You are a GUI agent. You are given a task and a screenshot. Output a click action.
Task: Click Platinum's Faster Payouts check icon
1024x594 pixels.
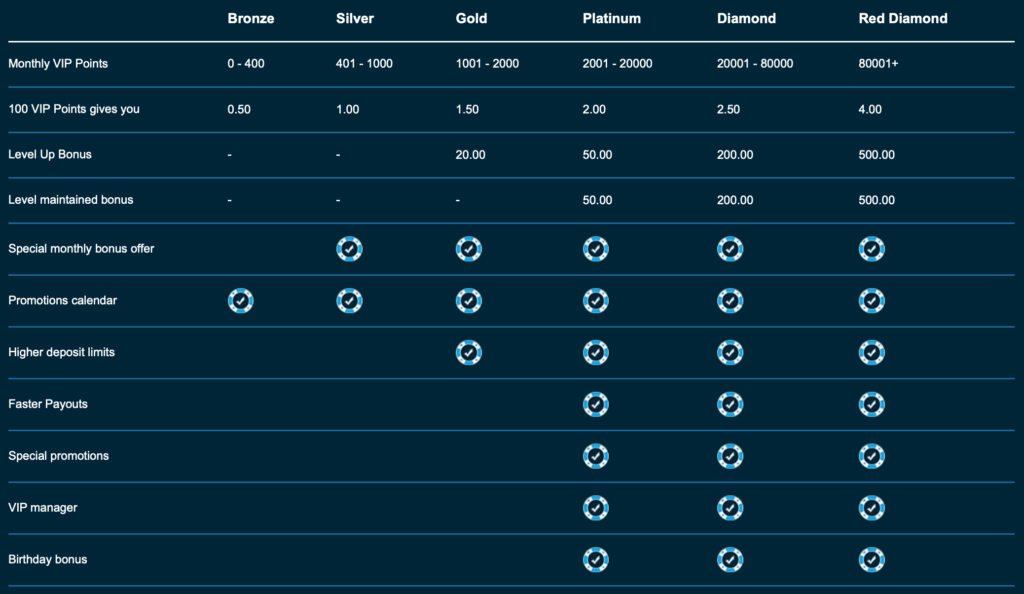[596, 404]
